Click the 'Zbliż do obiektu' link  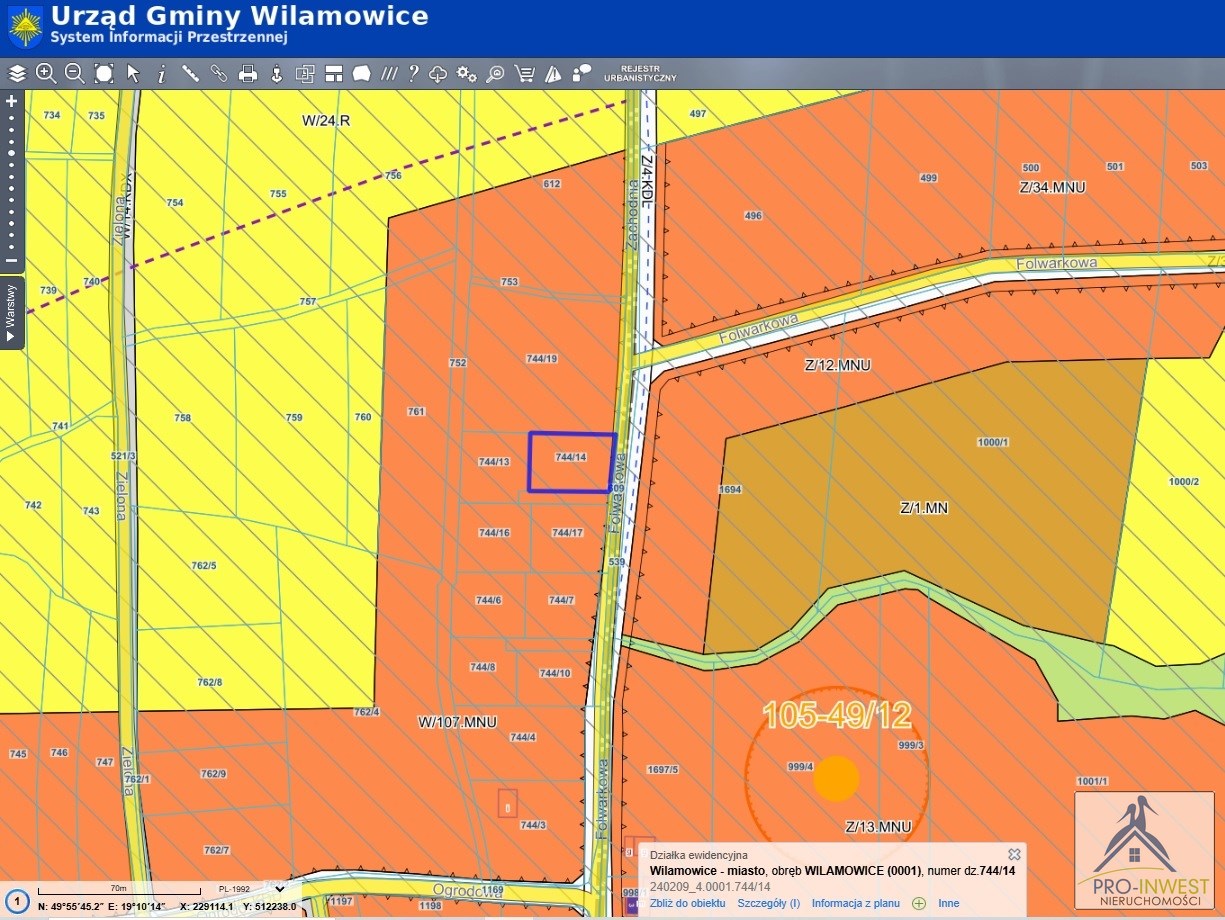coord(688,903)
